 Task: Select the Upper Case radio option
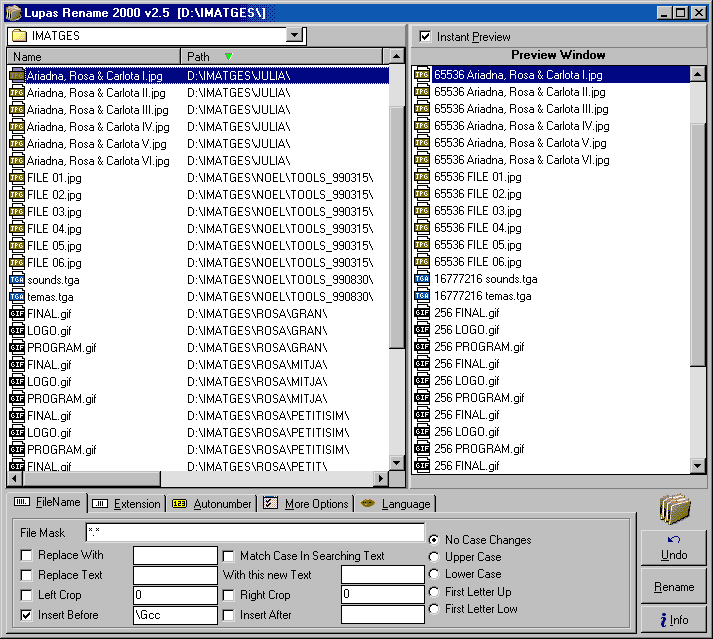[x=433, y=557]
